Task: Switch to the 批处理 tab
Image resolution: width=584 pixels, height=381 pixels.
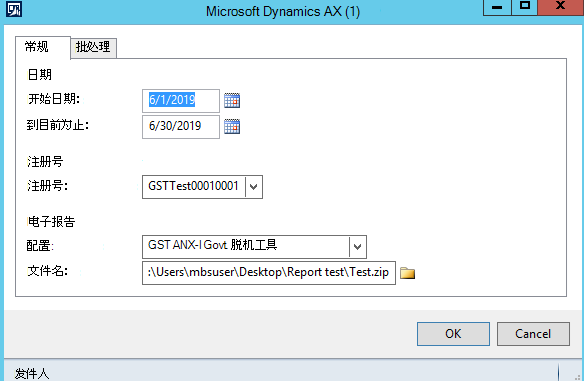Action: coord(93,47)
